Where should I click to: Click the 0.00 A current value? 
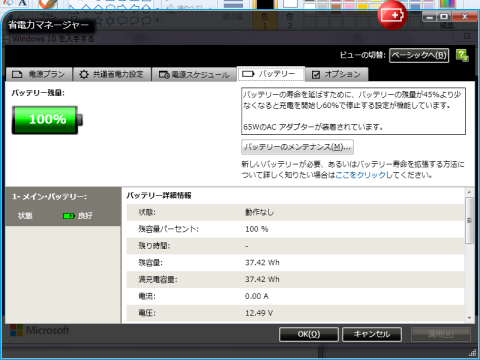[x=257, y=296]
